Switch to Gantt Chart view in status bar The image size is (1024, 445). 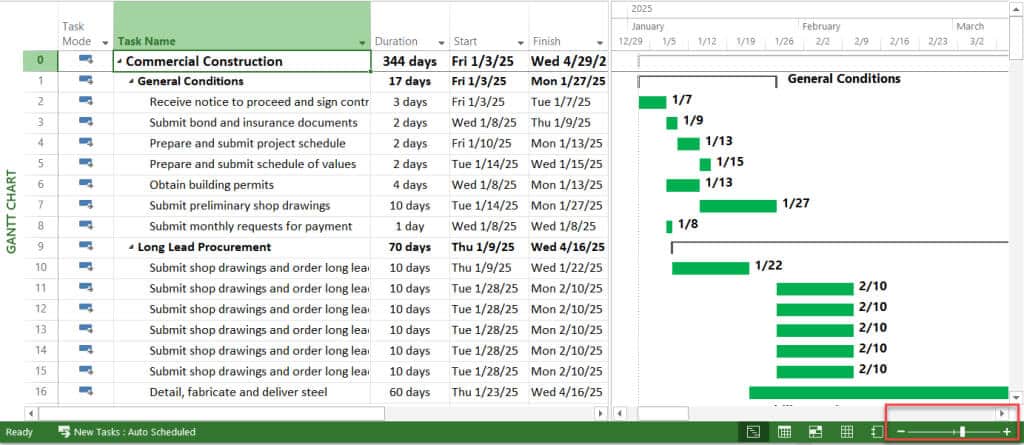(753, 431)
